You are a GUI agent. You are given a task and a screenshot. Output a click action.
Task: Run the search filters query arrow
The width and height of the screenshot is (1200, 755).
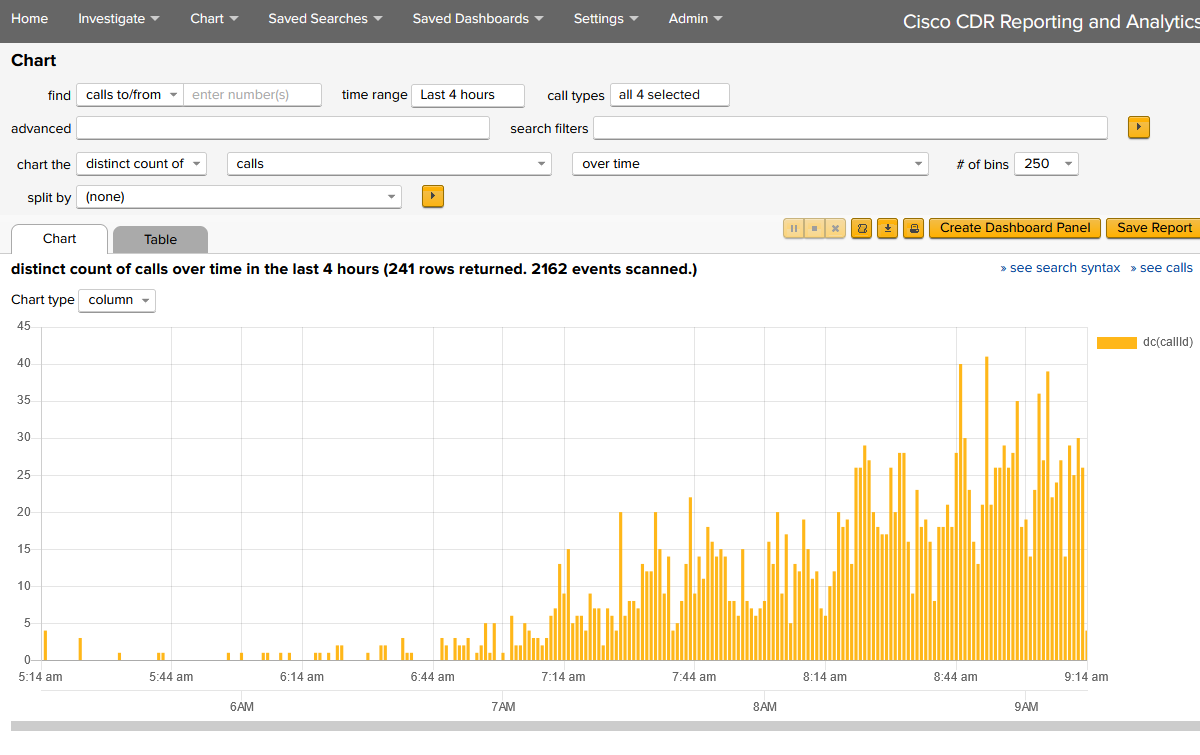click(x=1138, y=127)
